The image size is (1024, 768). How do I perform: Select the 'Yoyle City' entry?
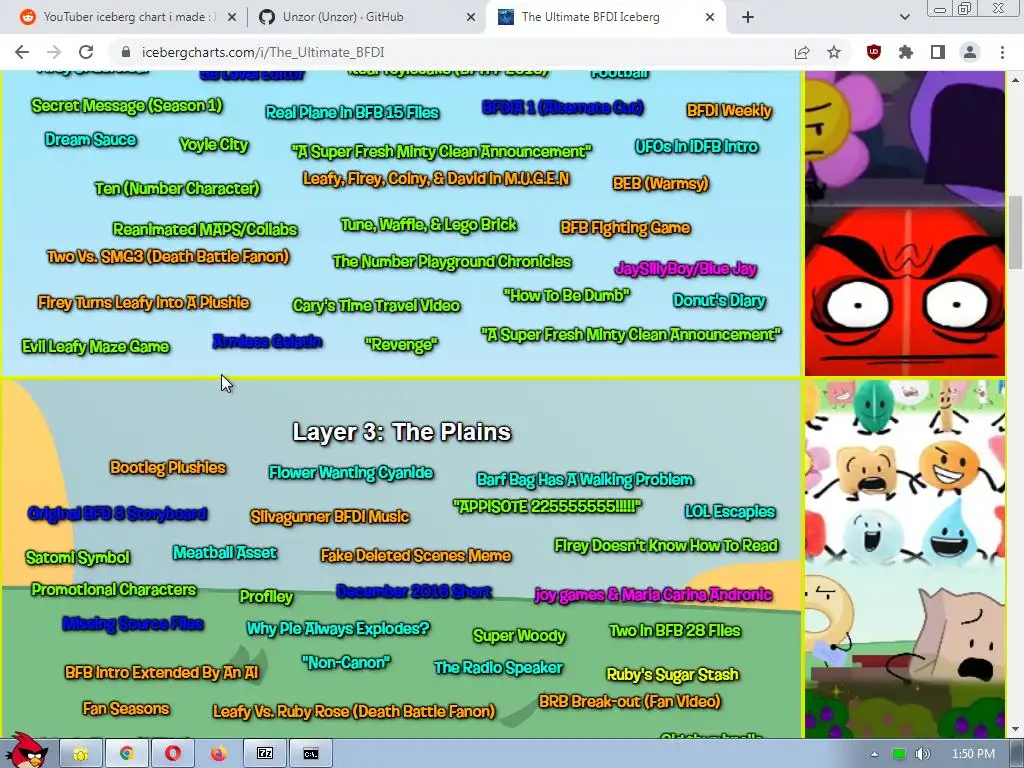coord(214,144)
